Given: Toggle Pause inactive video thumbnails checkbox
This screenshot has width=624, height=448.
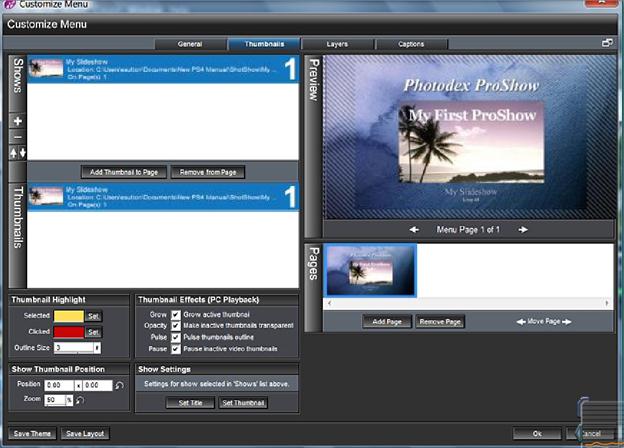Looking at the screenshot, I should point(176,349).
